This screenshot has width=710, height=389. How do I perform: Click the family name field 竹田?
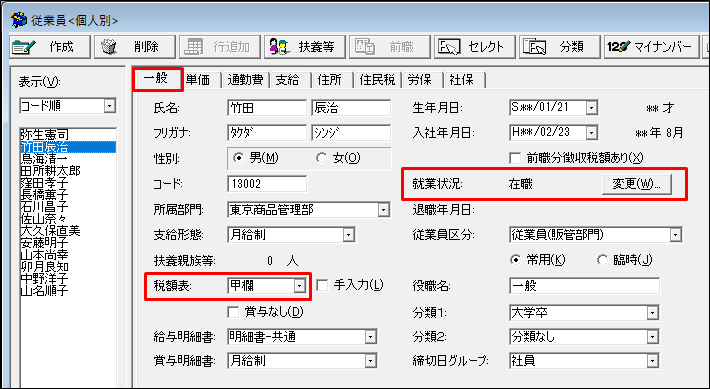click(267, 108)
